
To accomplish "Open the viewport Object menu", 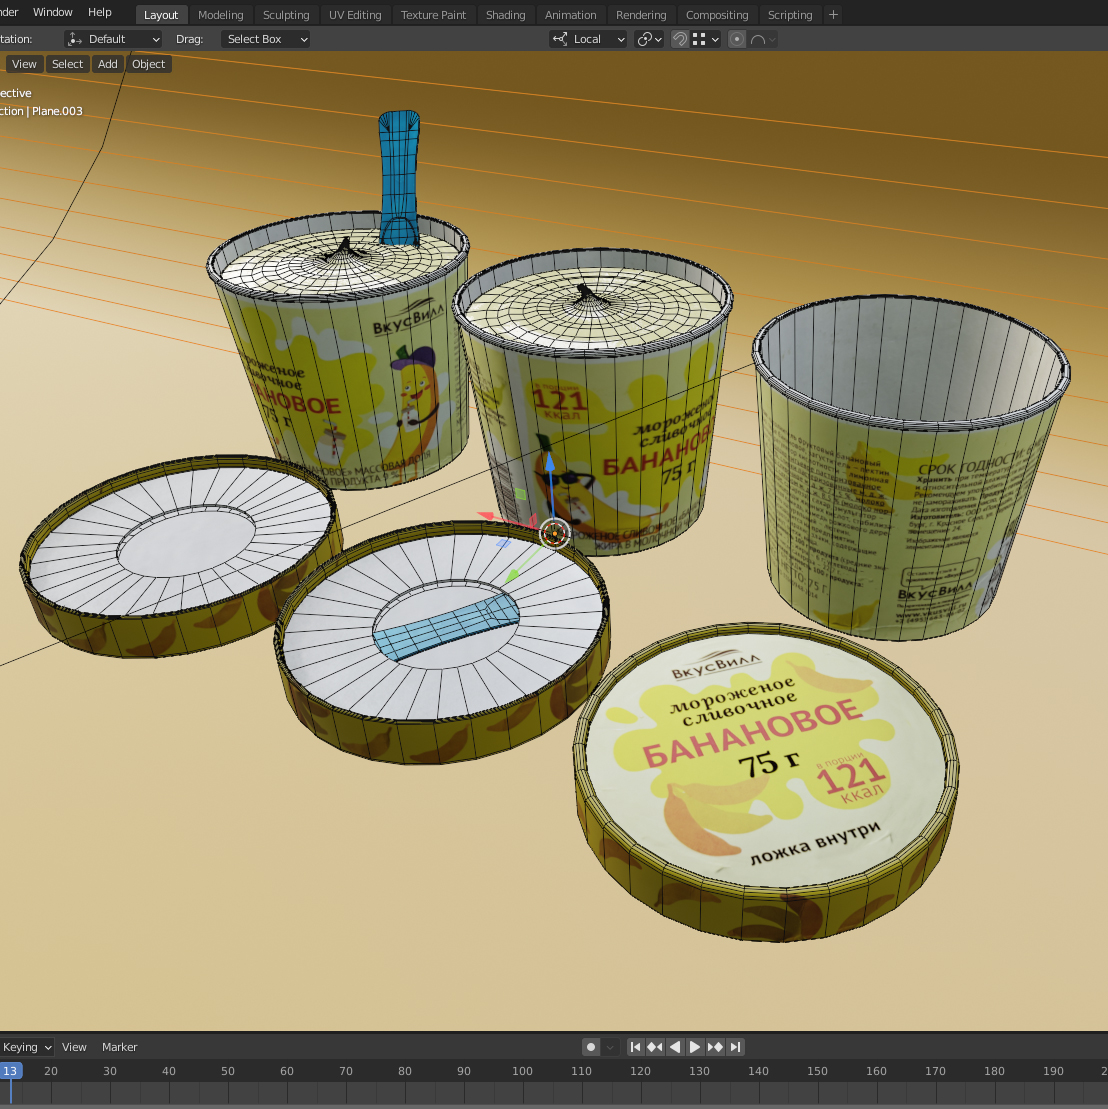I will (148, 64).
